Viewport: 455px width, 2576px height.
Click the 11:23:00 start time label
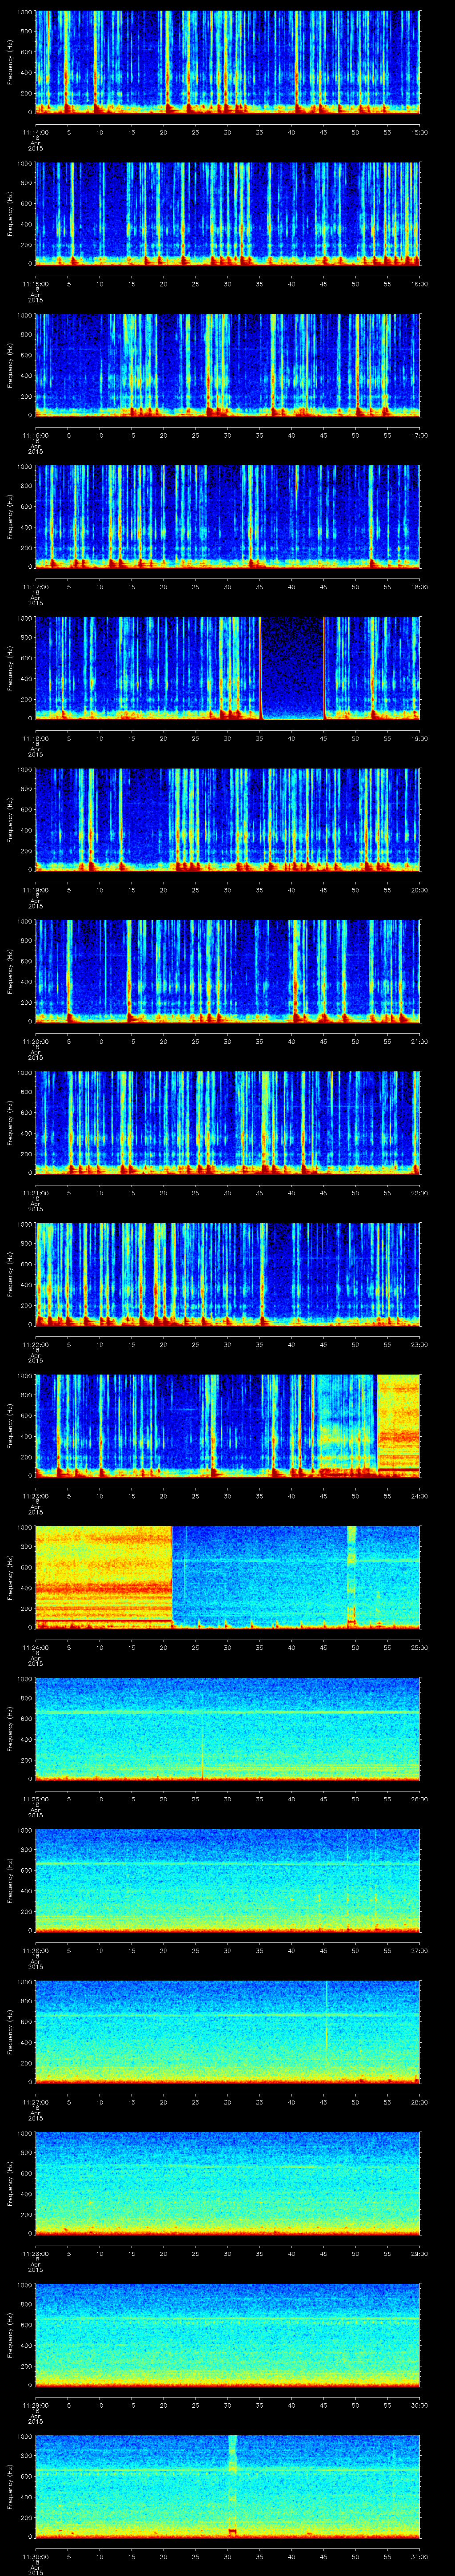point(35,1496)
